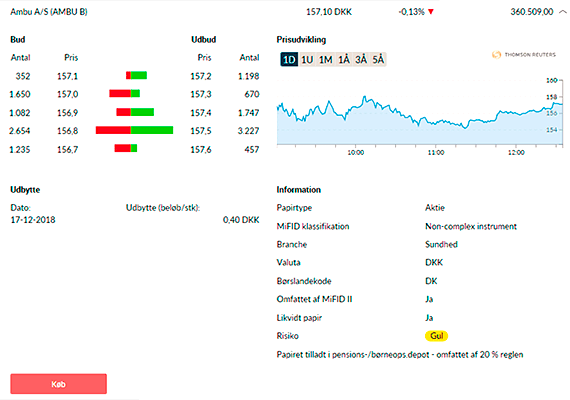Viewport: 570px width, 400px height.
Task: Click the 11:00 chart time label
Action: pos(436,152)
